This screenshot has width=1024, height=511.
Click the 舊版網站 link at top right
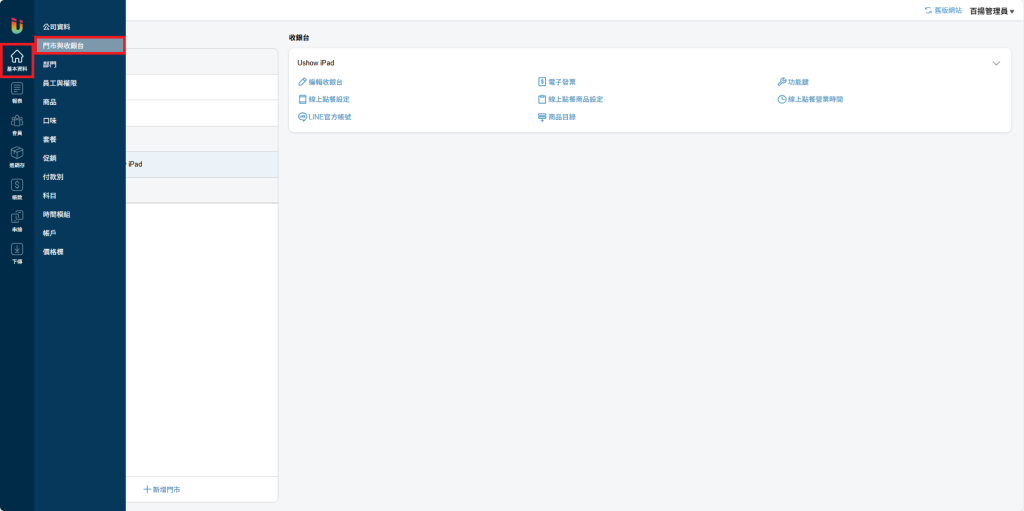point(943,10)
